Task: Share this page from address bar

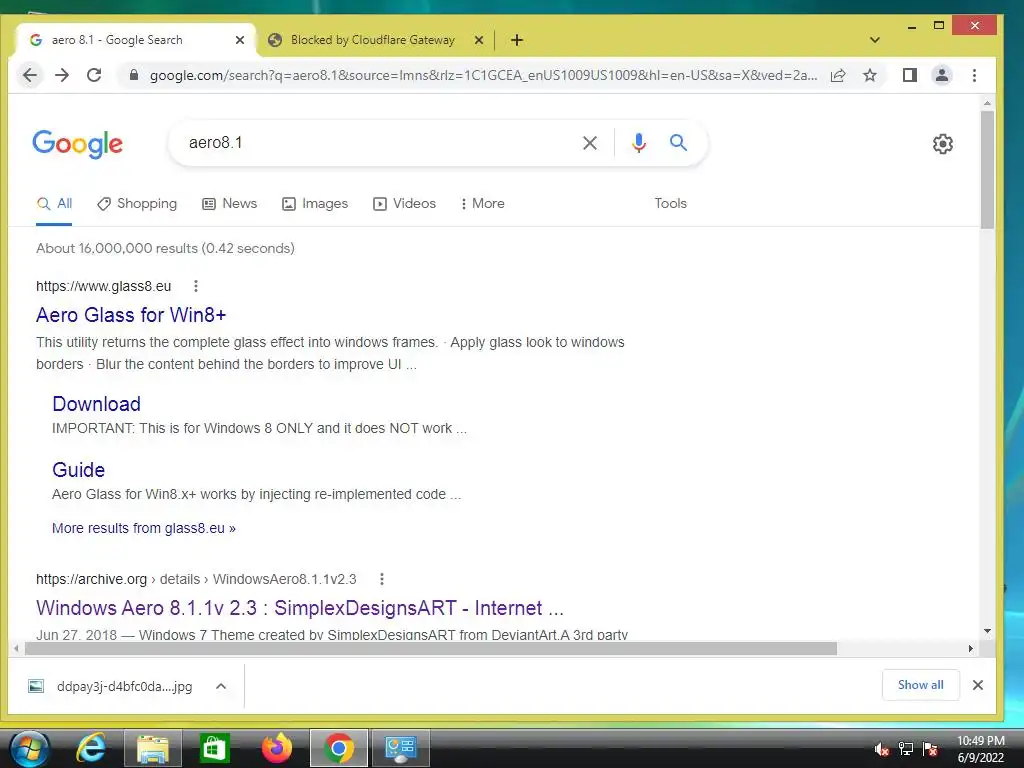Action: pos(838,75)
